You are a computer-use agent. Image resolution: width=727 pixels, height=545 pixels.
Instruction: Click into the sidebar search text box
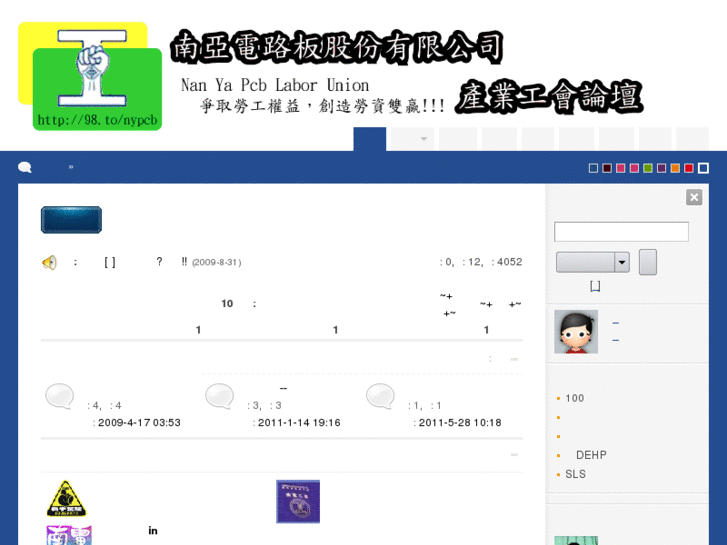click(x=621, y=231)
